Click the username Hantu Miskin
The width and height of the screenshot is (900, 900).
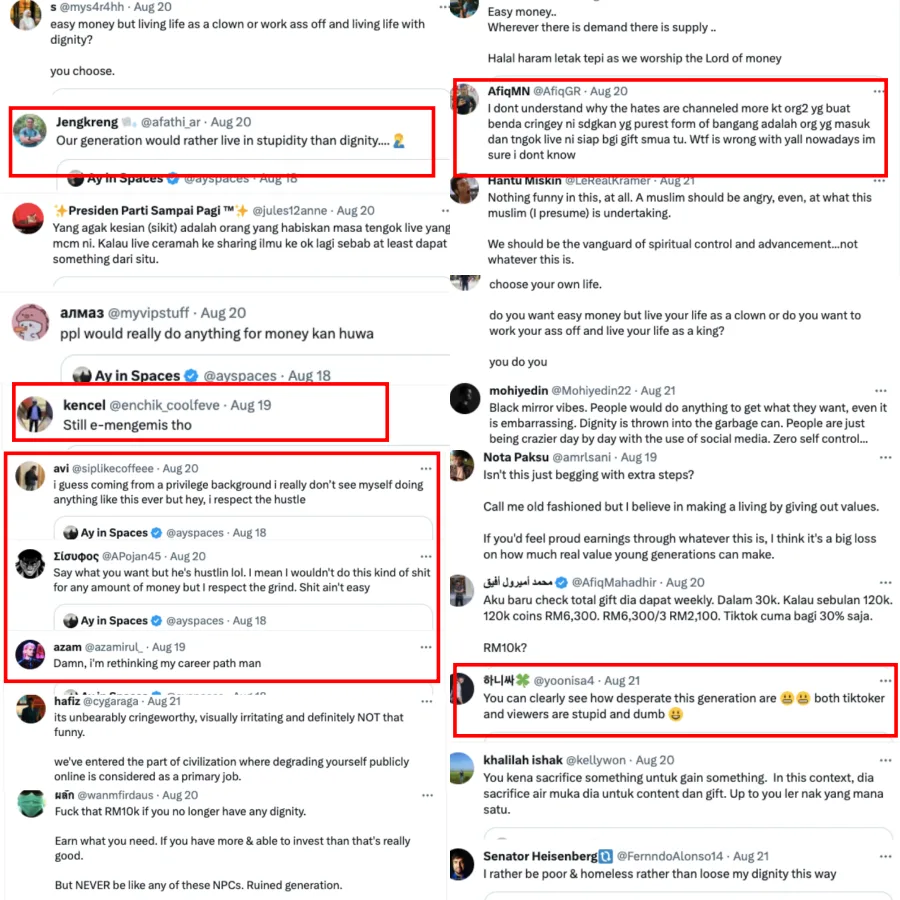click(x=524, y=180)
